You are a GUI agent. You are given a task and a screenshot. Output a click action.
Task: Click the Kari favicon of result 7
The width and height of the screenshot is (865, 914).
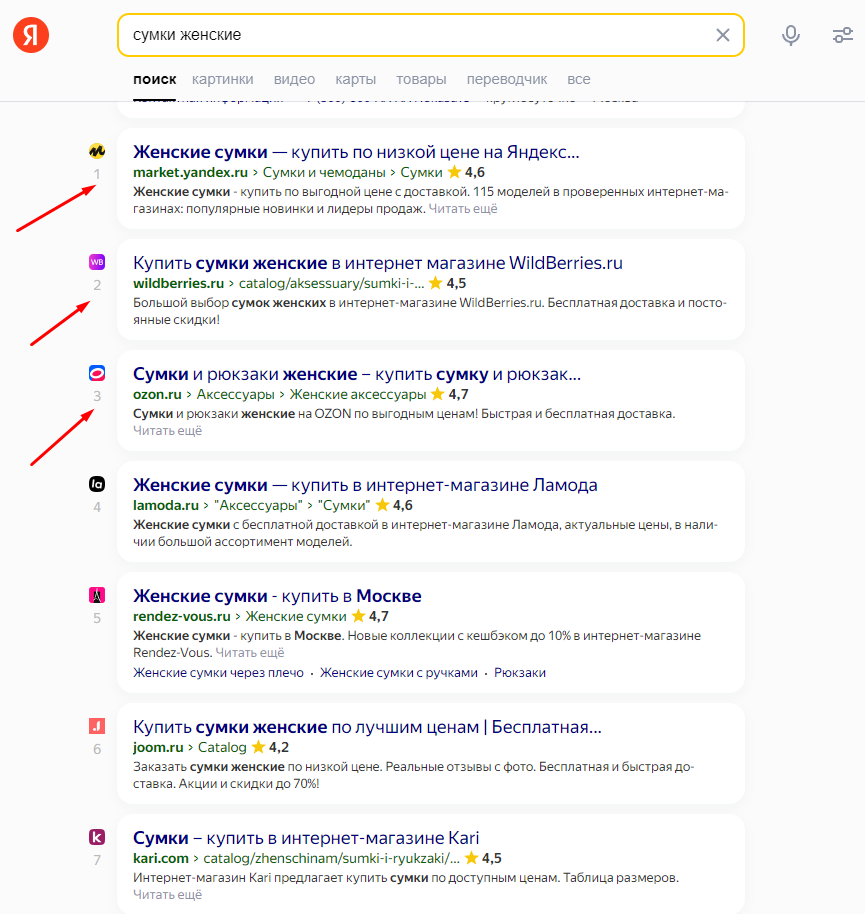[x=97, y=836]
